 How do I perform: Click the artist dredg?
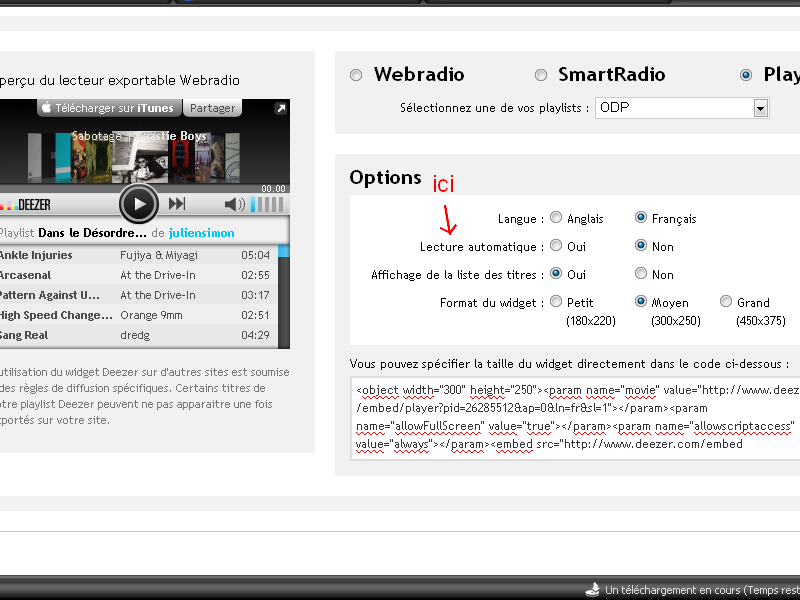135,335
